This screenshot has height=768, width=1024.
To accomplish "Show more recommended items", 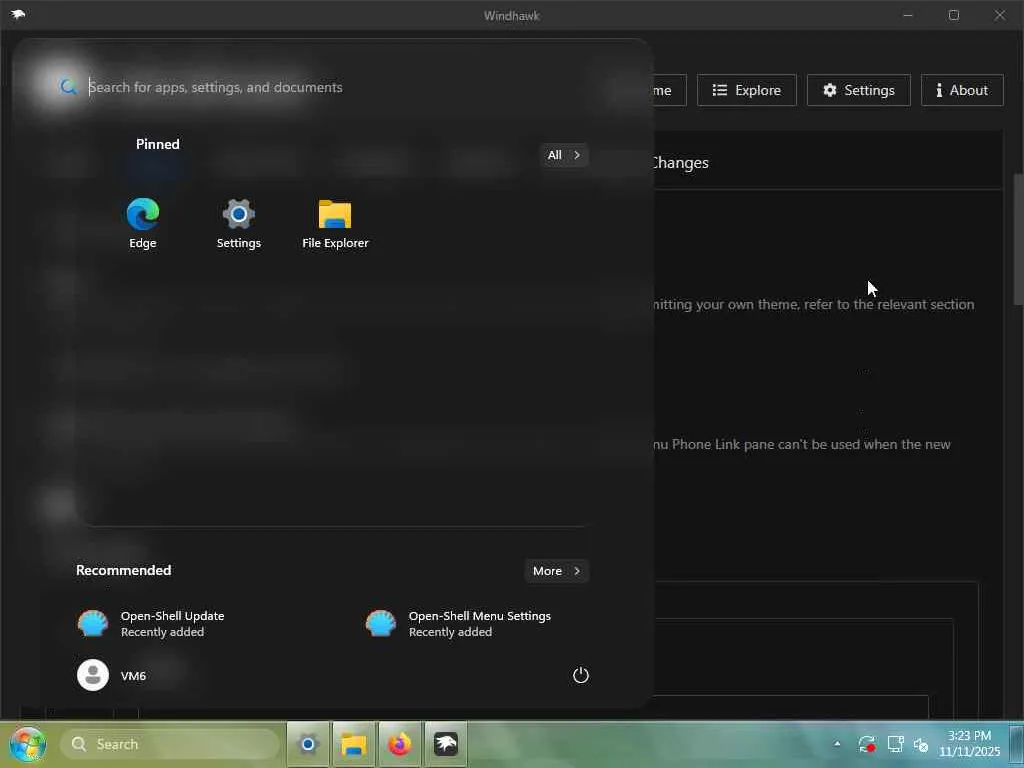I will (556, 571).
